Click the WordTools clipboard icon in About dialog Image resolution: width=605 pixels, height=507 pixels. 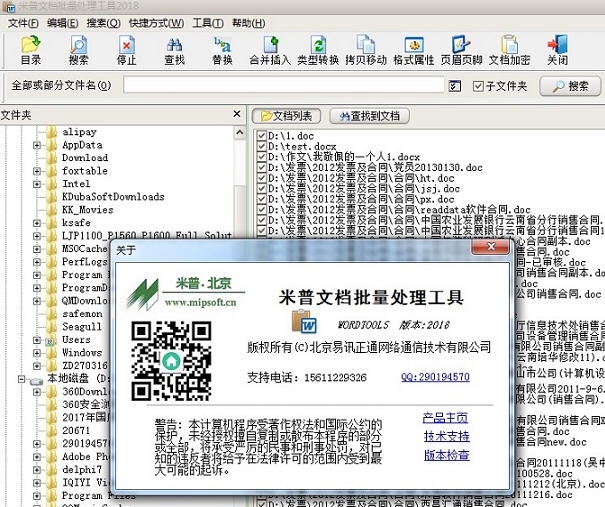304,321
